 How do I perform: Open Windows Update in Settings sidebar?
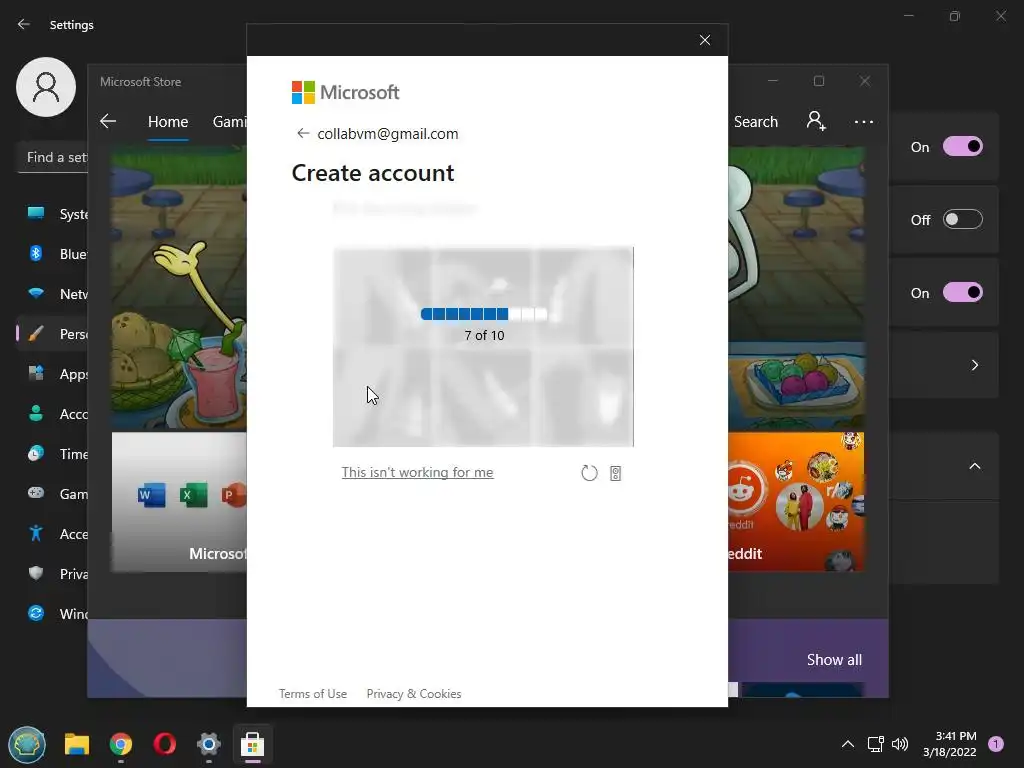pos(52,613)
